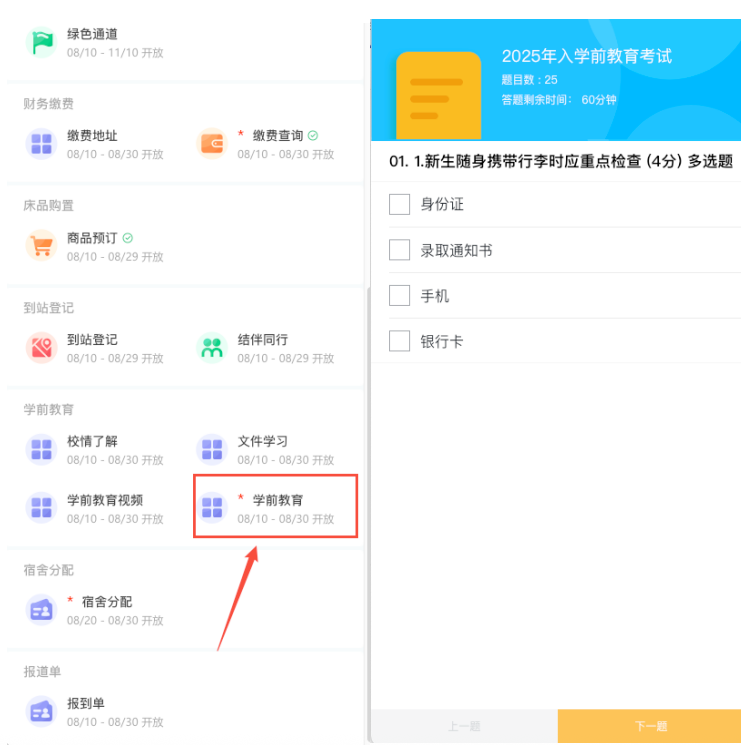Click the 学前教育 section heading

coord(48,410)
